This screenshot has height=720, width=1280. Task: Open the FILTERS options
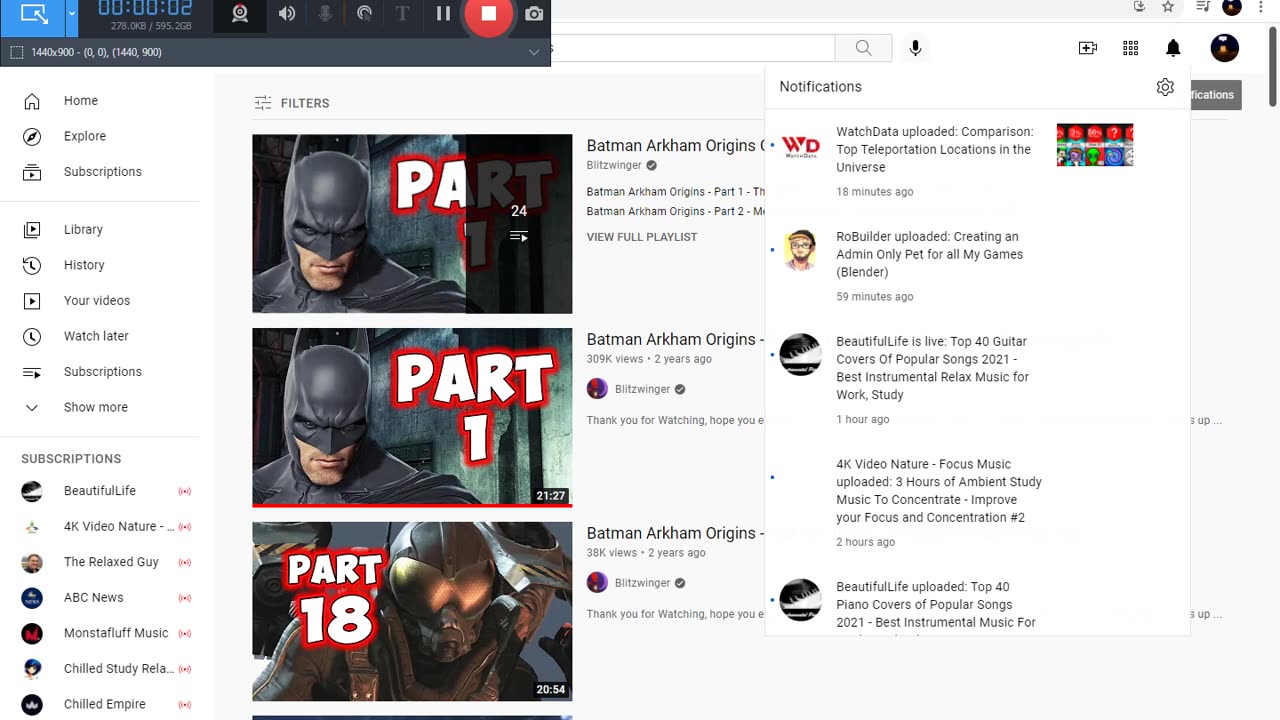pyautogui.click(x=291, y=103)
